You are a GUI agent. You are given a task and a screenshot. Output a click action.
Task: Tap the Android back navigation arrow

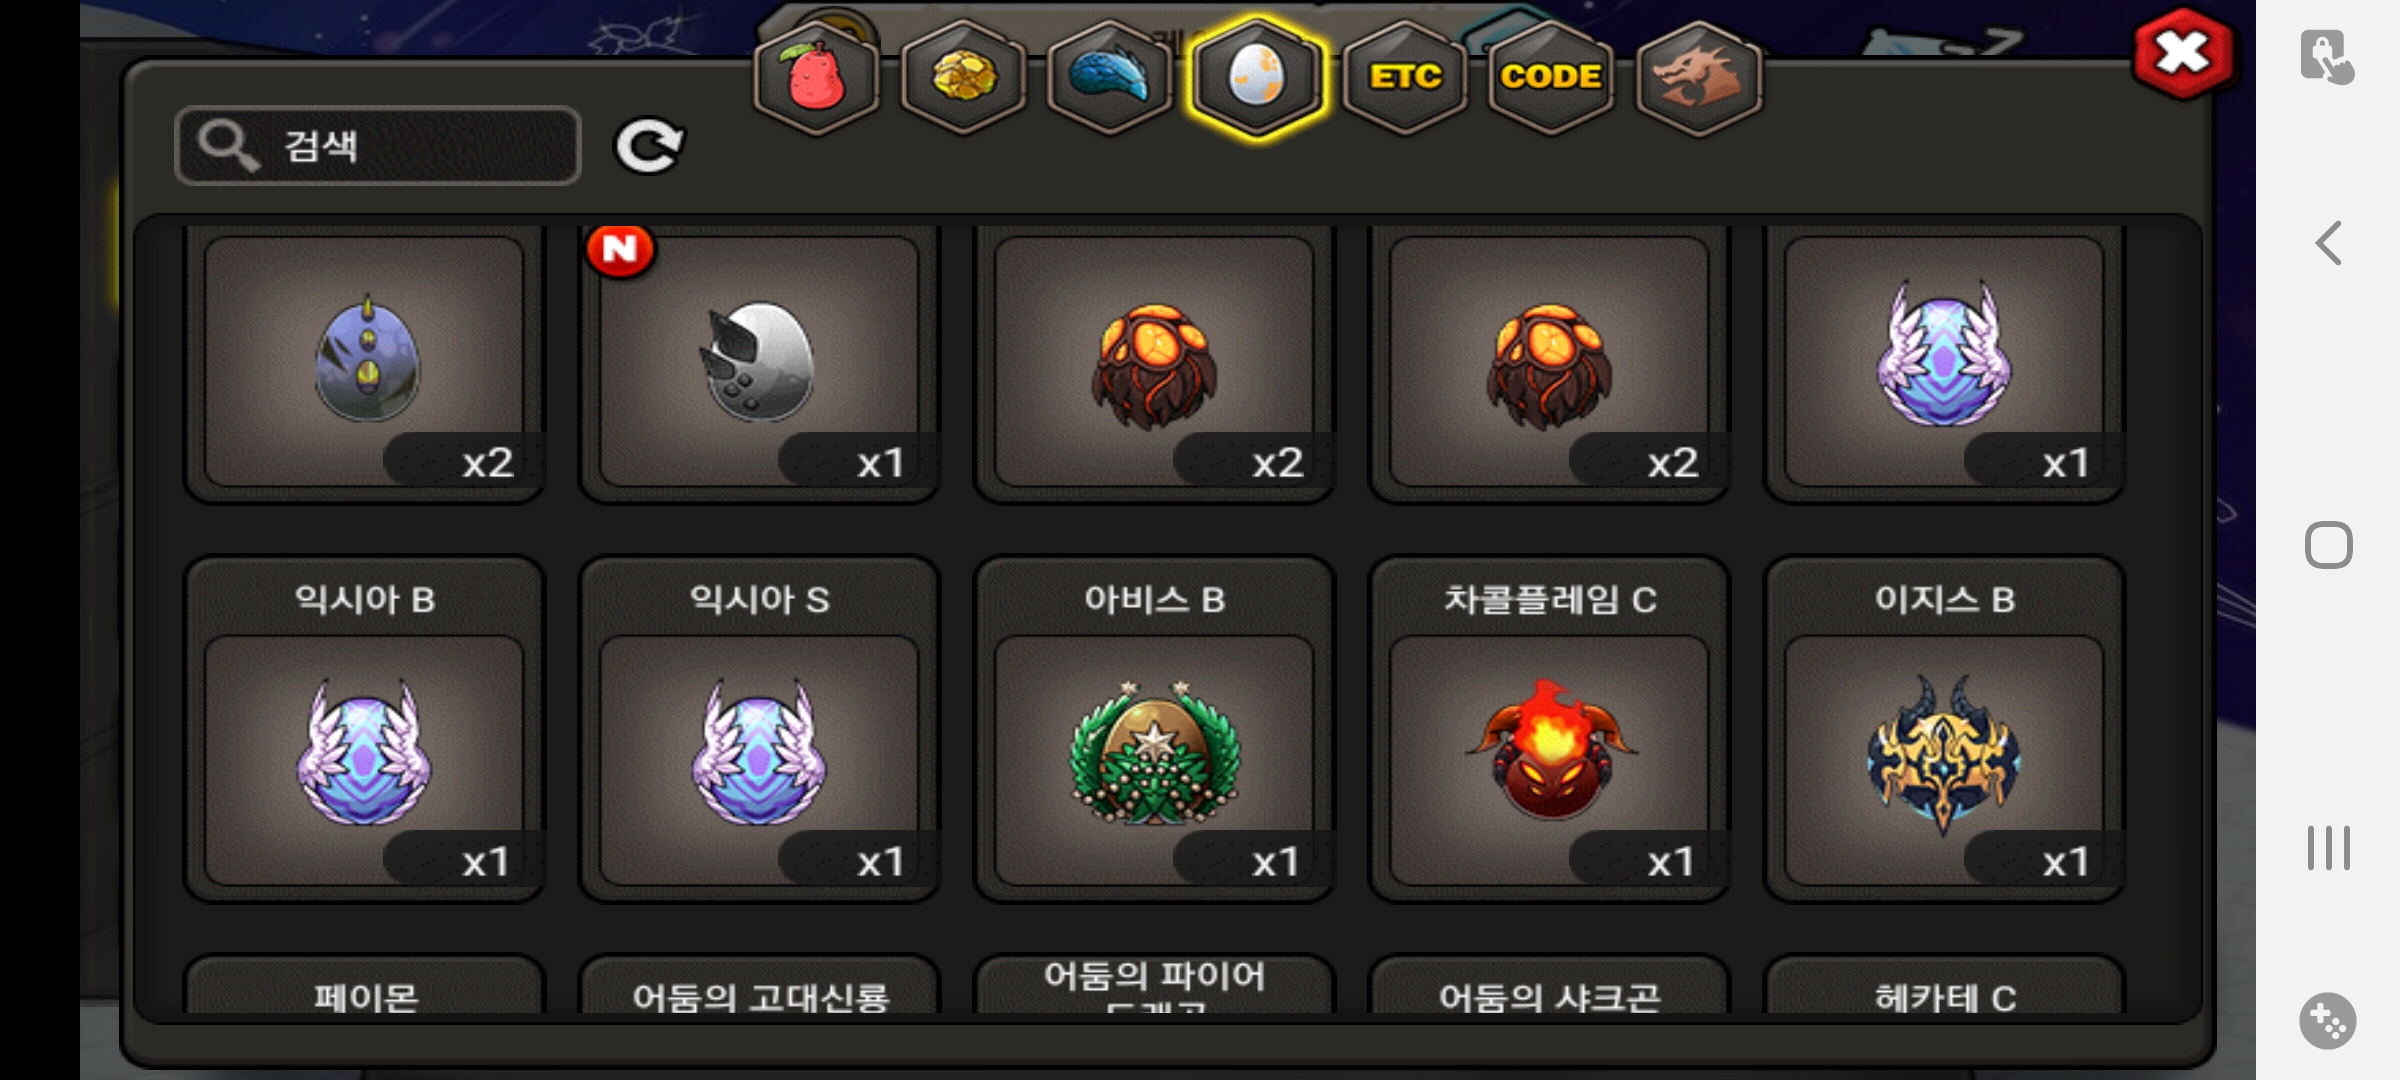tap(2329, 243)
